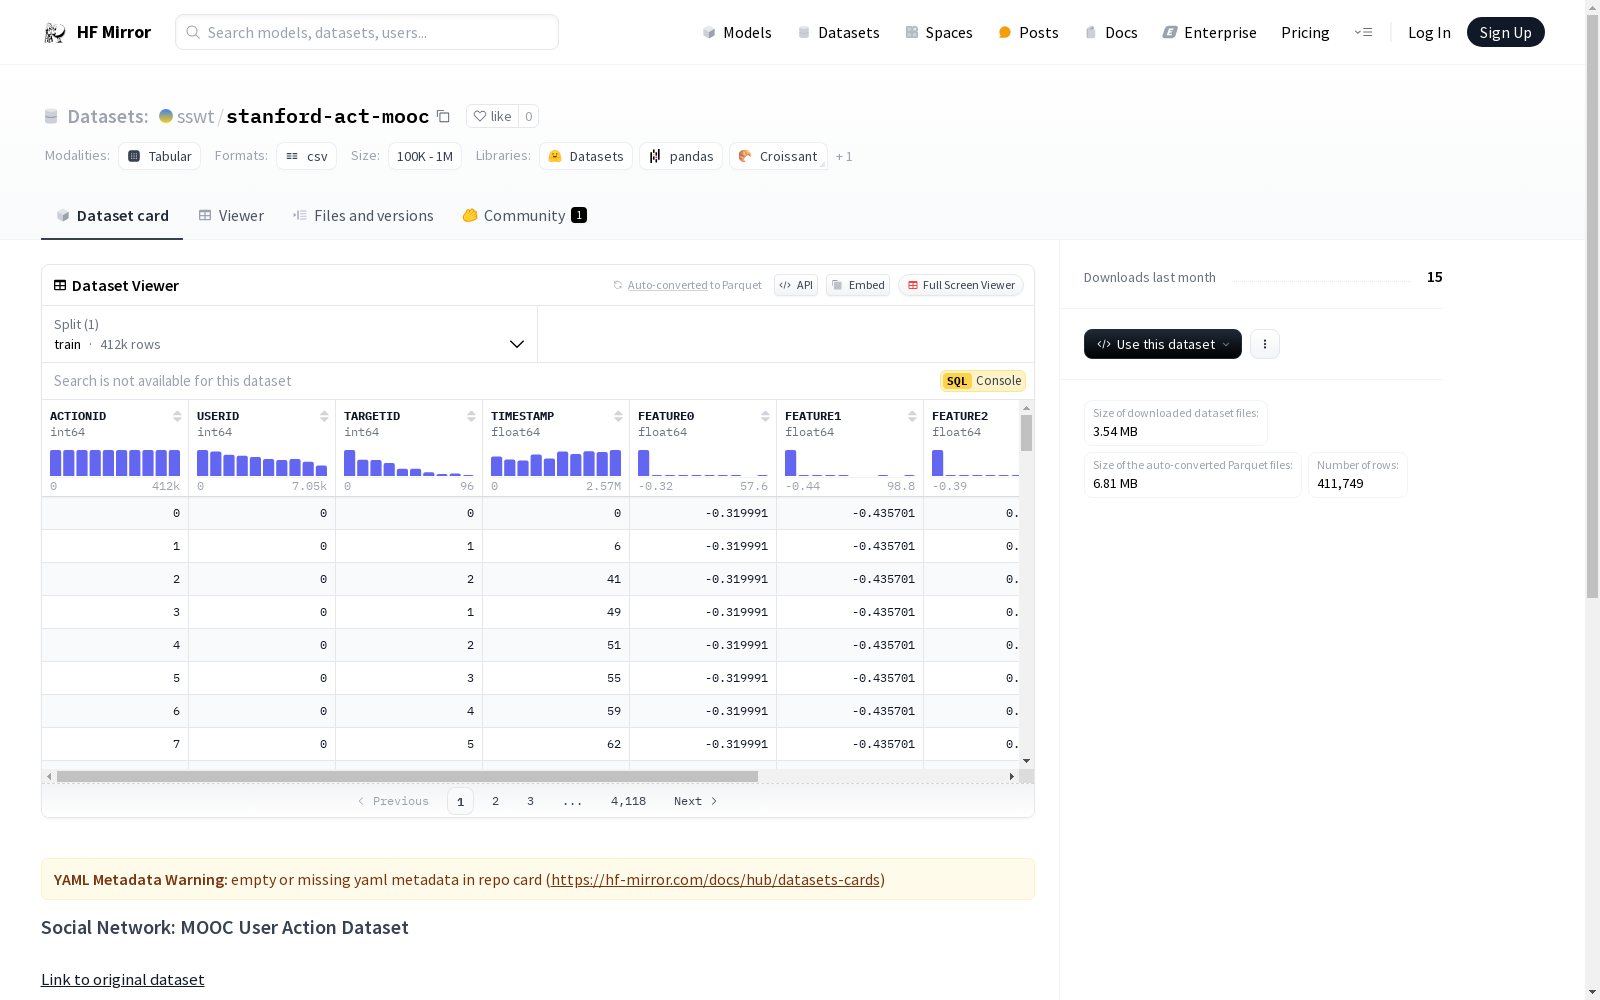The width and height of the screenshot is (1600, 1000).
Task: Click the TIMESTAMP cell with value 41
Action: [556, 579]
